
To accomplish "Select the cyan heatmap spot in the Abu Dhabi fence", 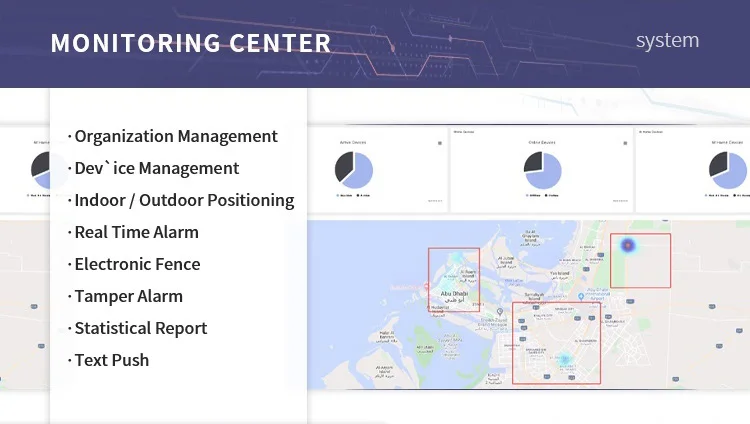I will point(458,257).
